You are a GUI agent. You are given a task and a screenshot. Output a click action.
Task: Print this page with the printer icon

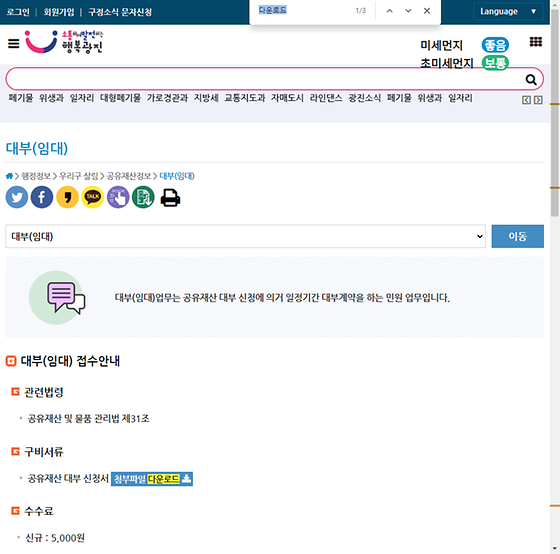click(x=170, y=198)
